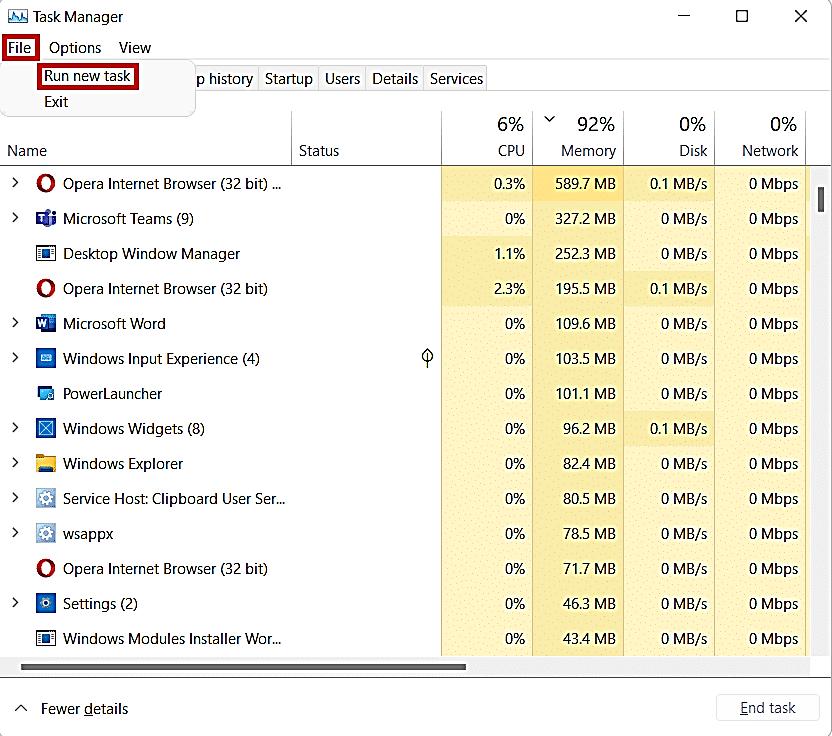Switch to the Services tab
This screenshot has width=832, height=736.
click(455, 78)
